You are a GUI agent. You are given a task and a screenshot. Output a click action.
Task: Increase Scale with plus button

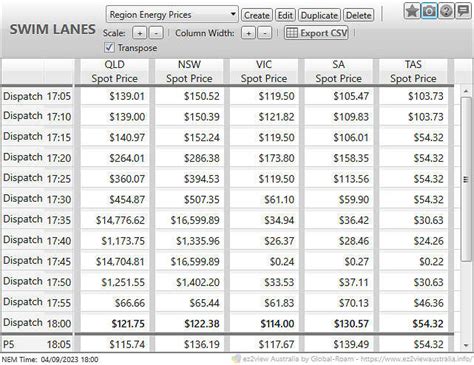tap(140, 33)
